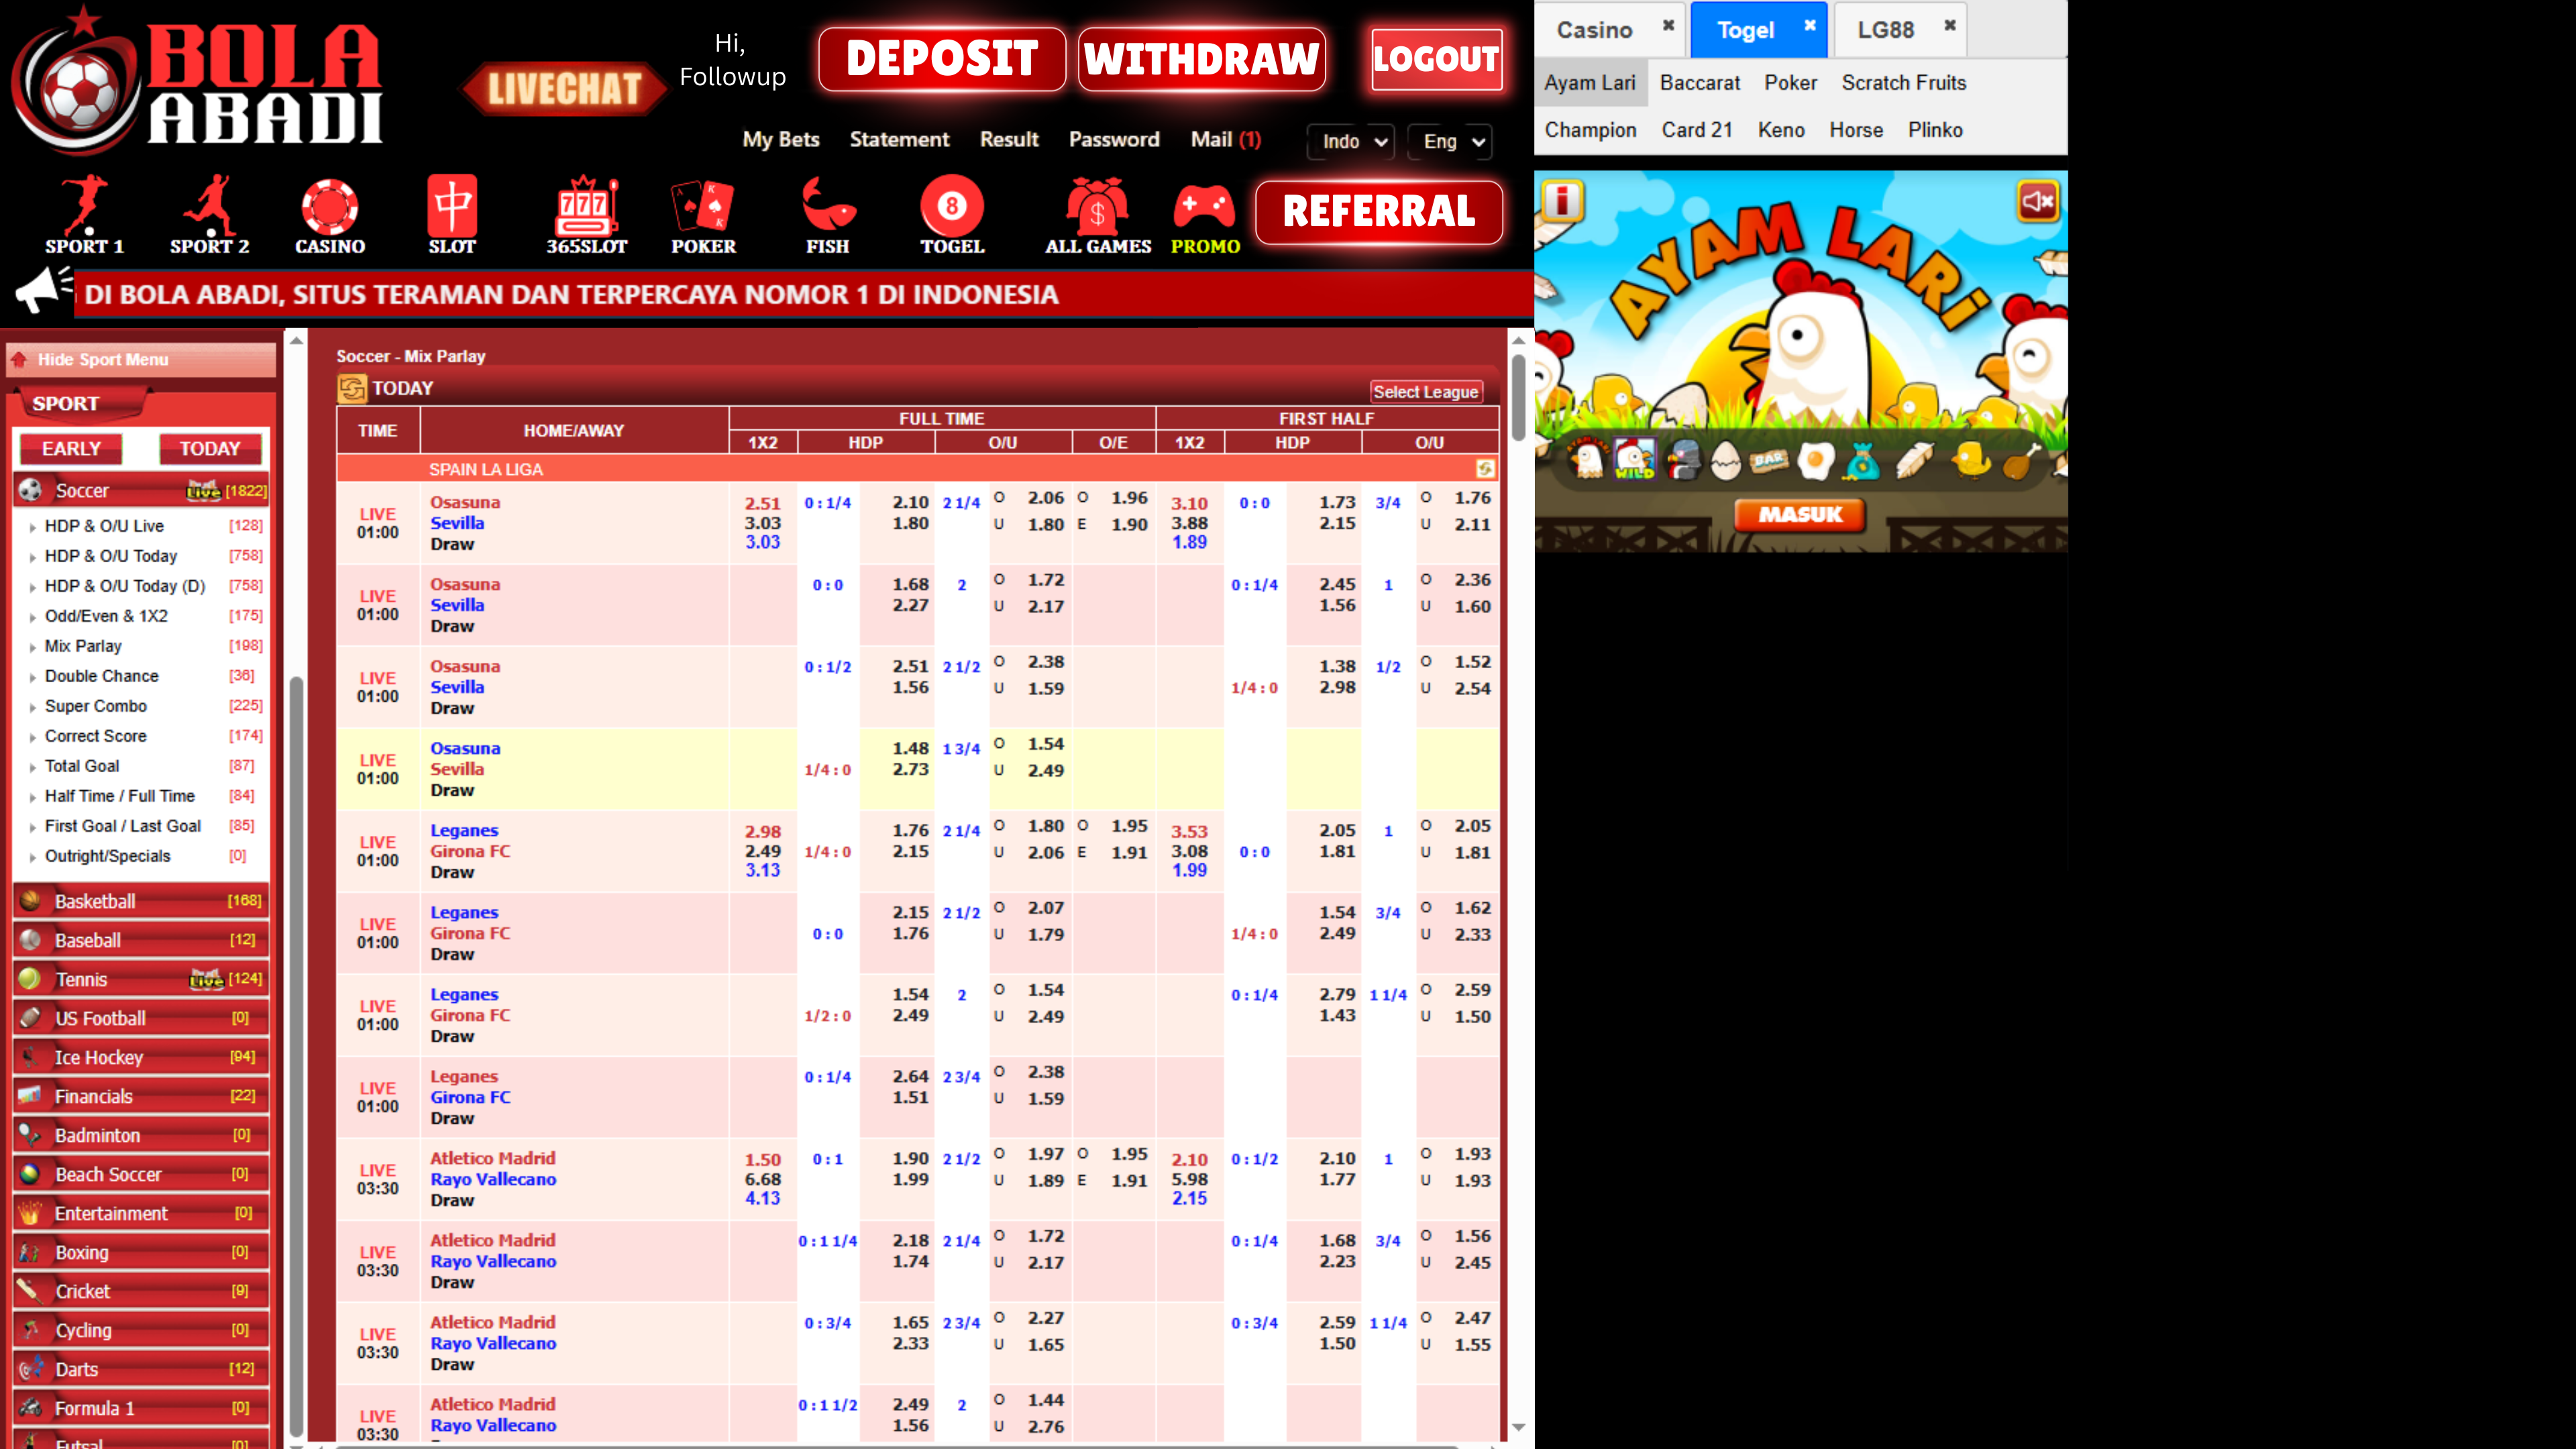Click the DEPOSIT button
This screenshot has width=2576, height=1449.
pos(942,59)
